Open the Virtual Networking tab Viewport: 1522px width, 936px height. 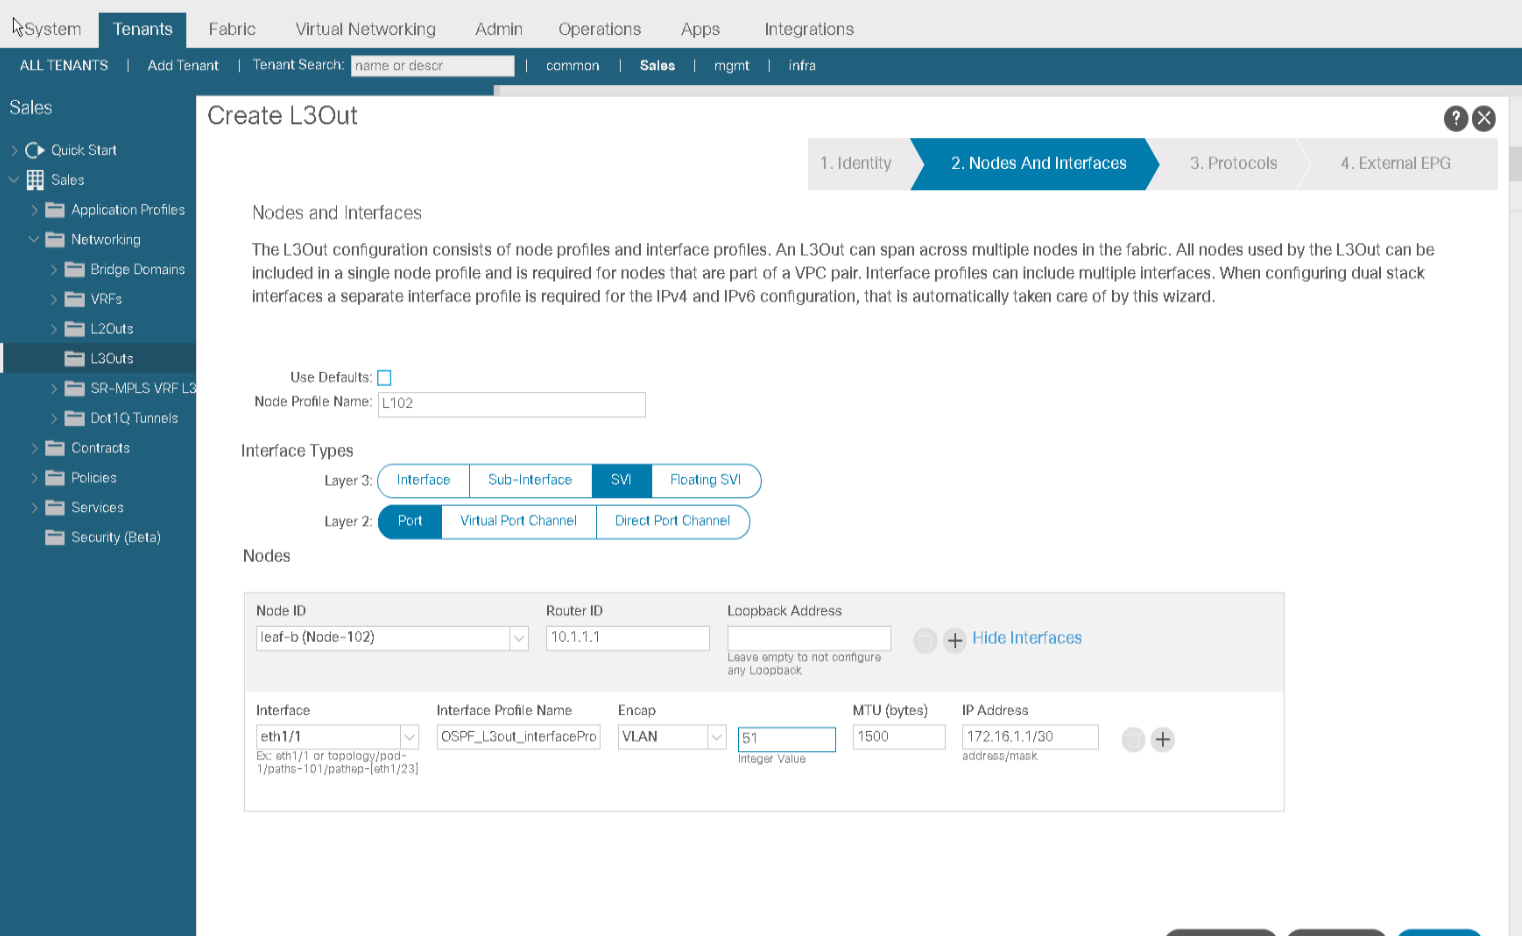tap(365, 29)
